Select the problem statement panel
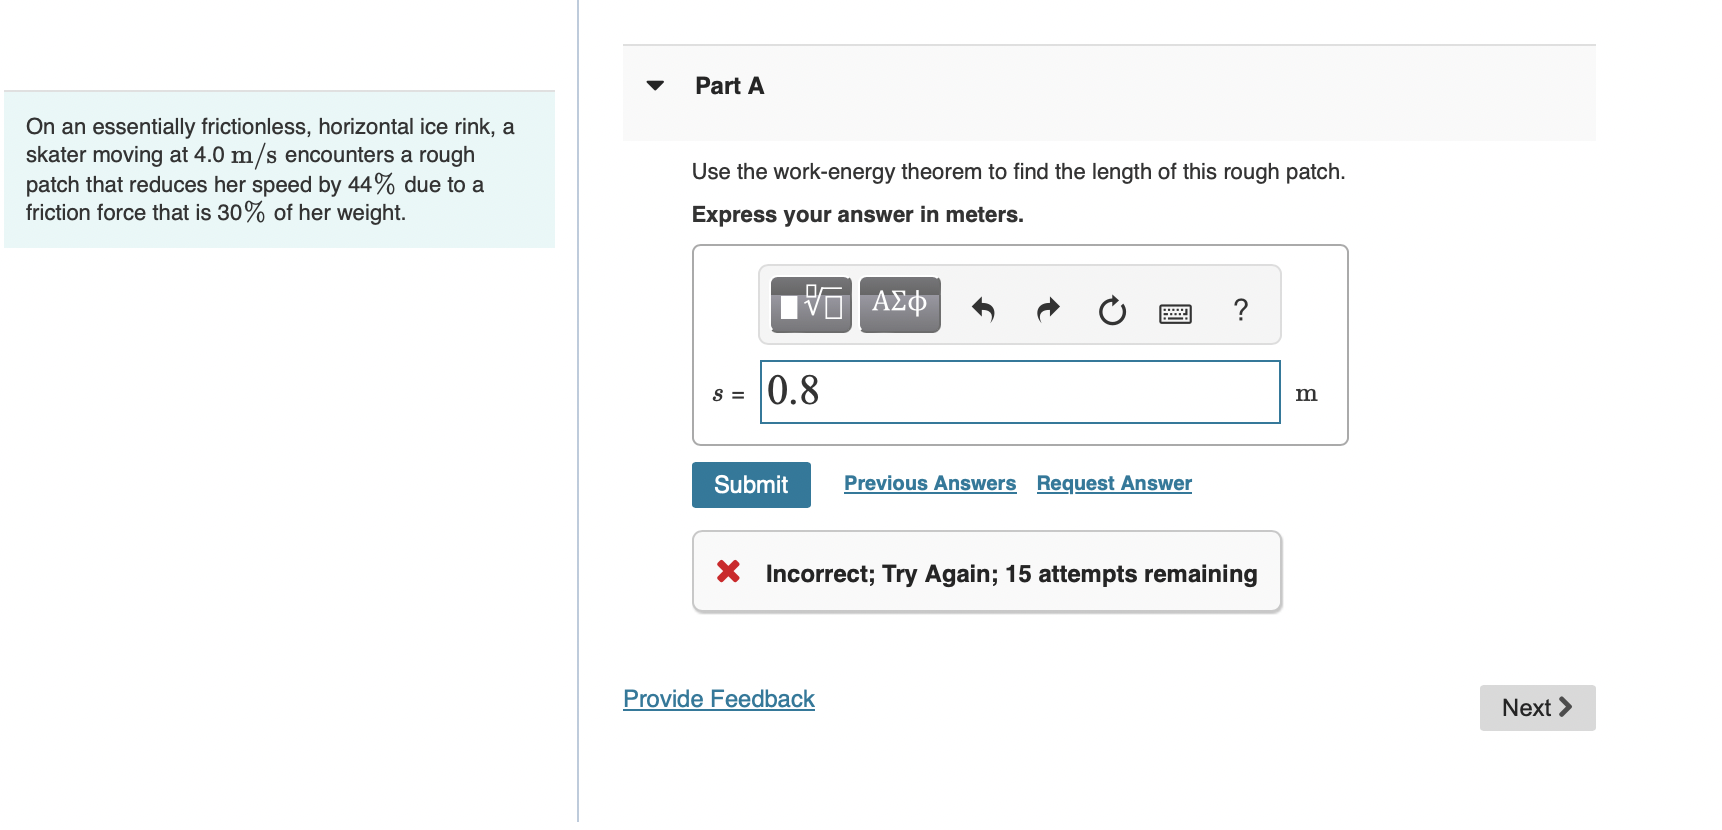Viewport: 1722px width, 830px height. [279, 170]
